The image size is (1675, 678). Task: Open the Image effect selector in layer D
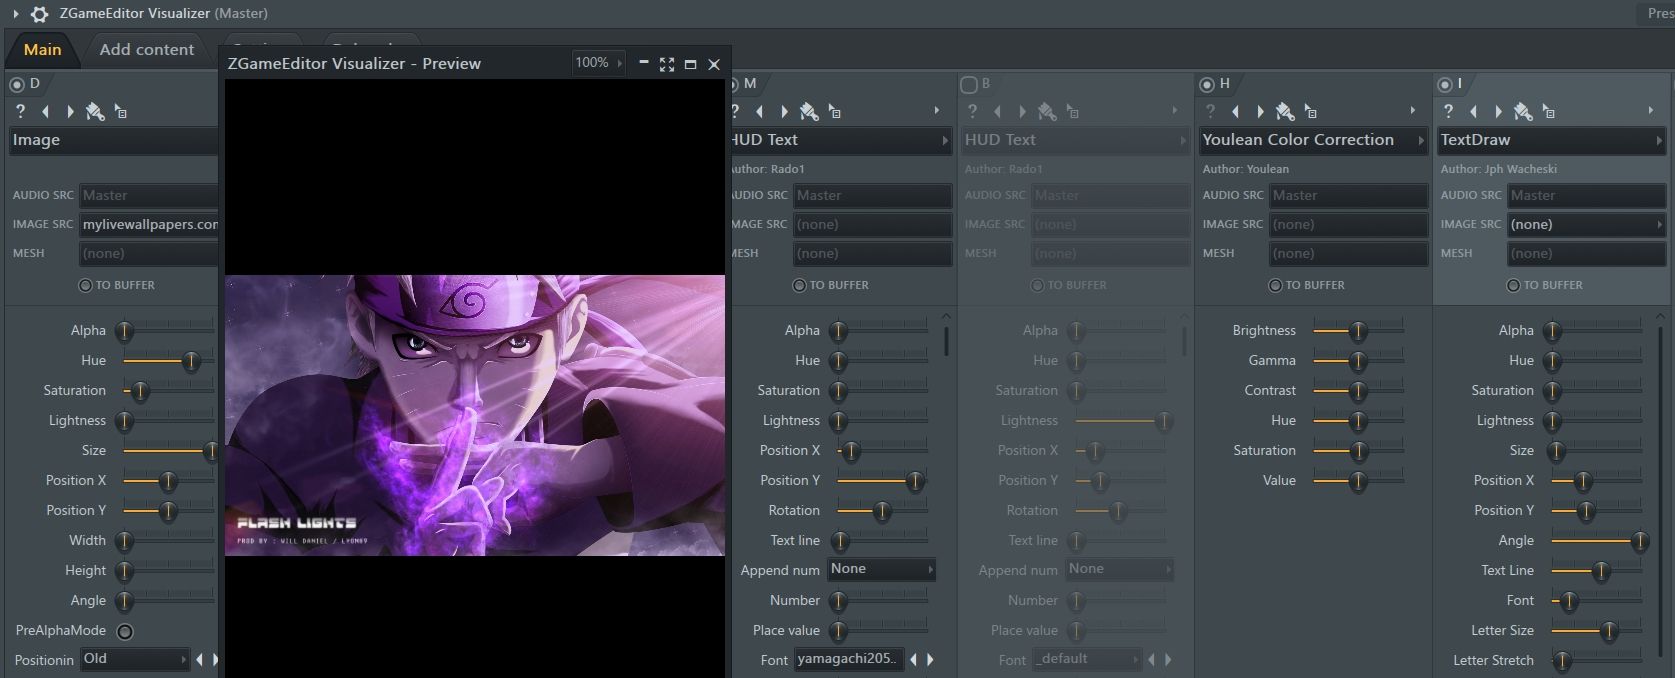[x=113, y=140]
